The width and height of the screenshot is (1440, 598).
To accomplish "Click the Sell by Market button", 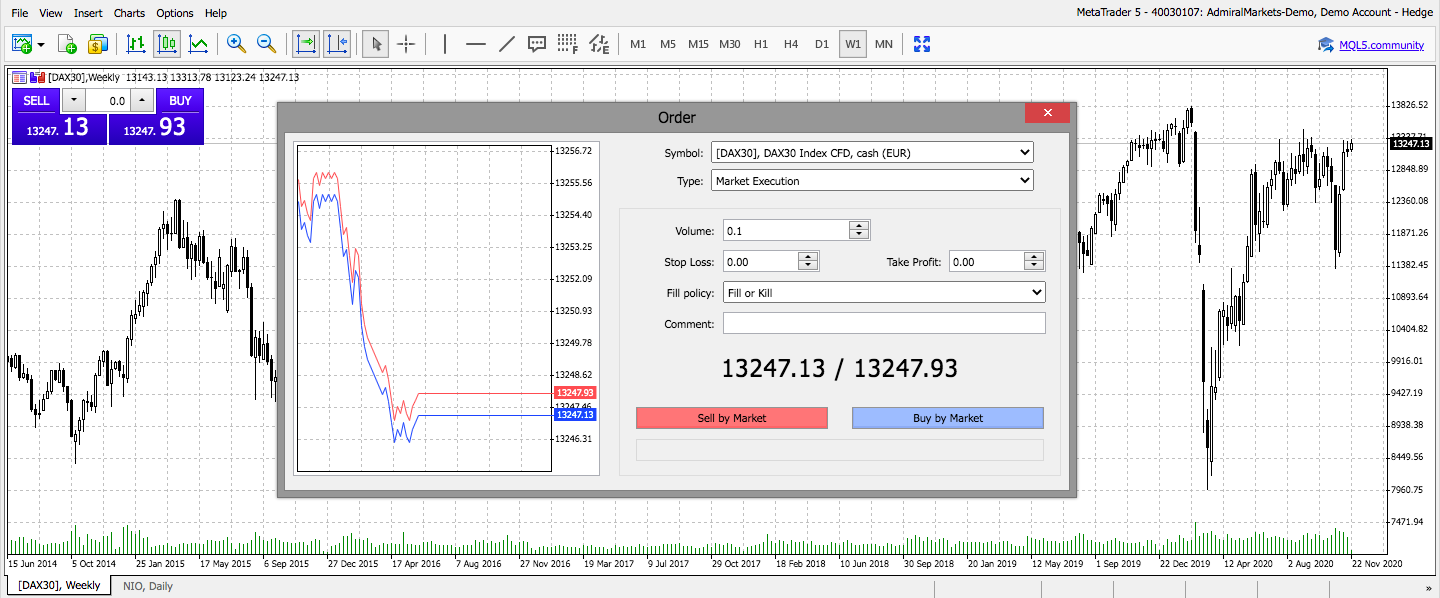I will point(732,418).
